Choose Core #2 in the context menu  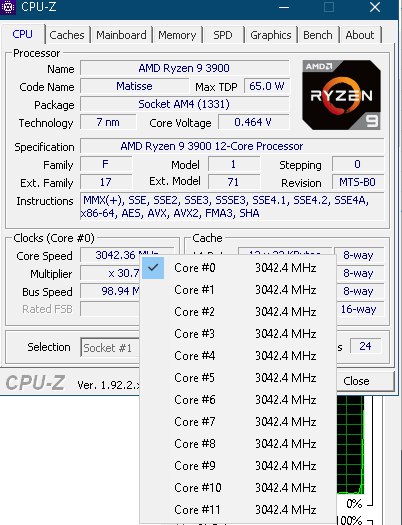click(238, 312)
